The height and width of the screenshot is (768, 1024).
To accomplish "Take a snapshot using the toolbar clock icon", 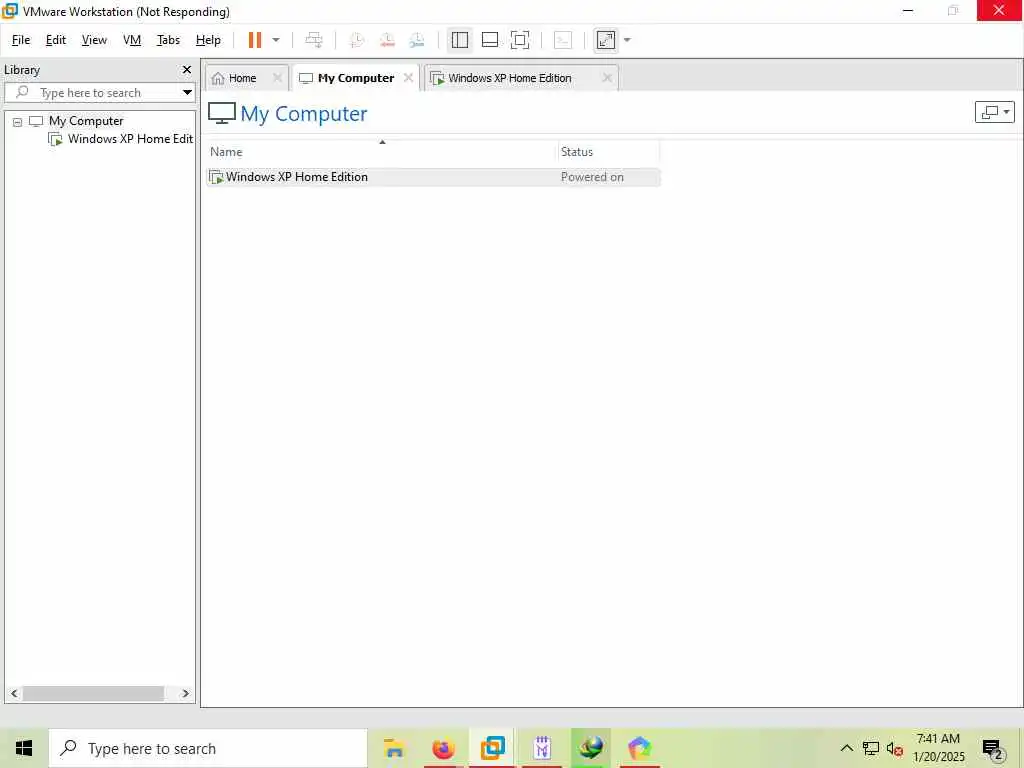I will [357, 40].
